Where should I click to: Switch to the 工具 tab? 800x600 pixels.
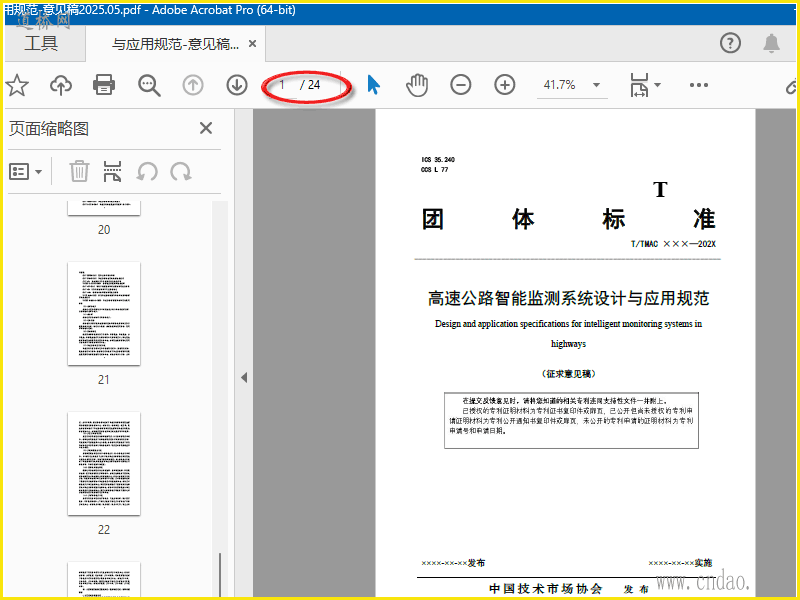(x=41, y=43)
